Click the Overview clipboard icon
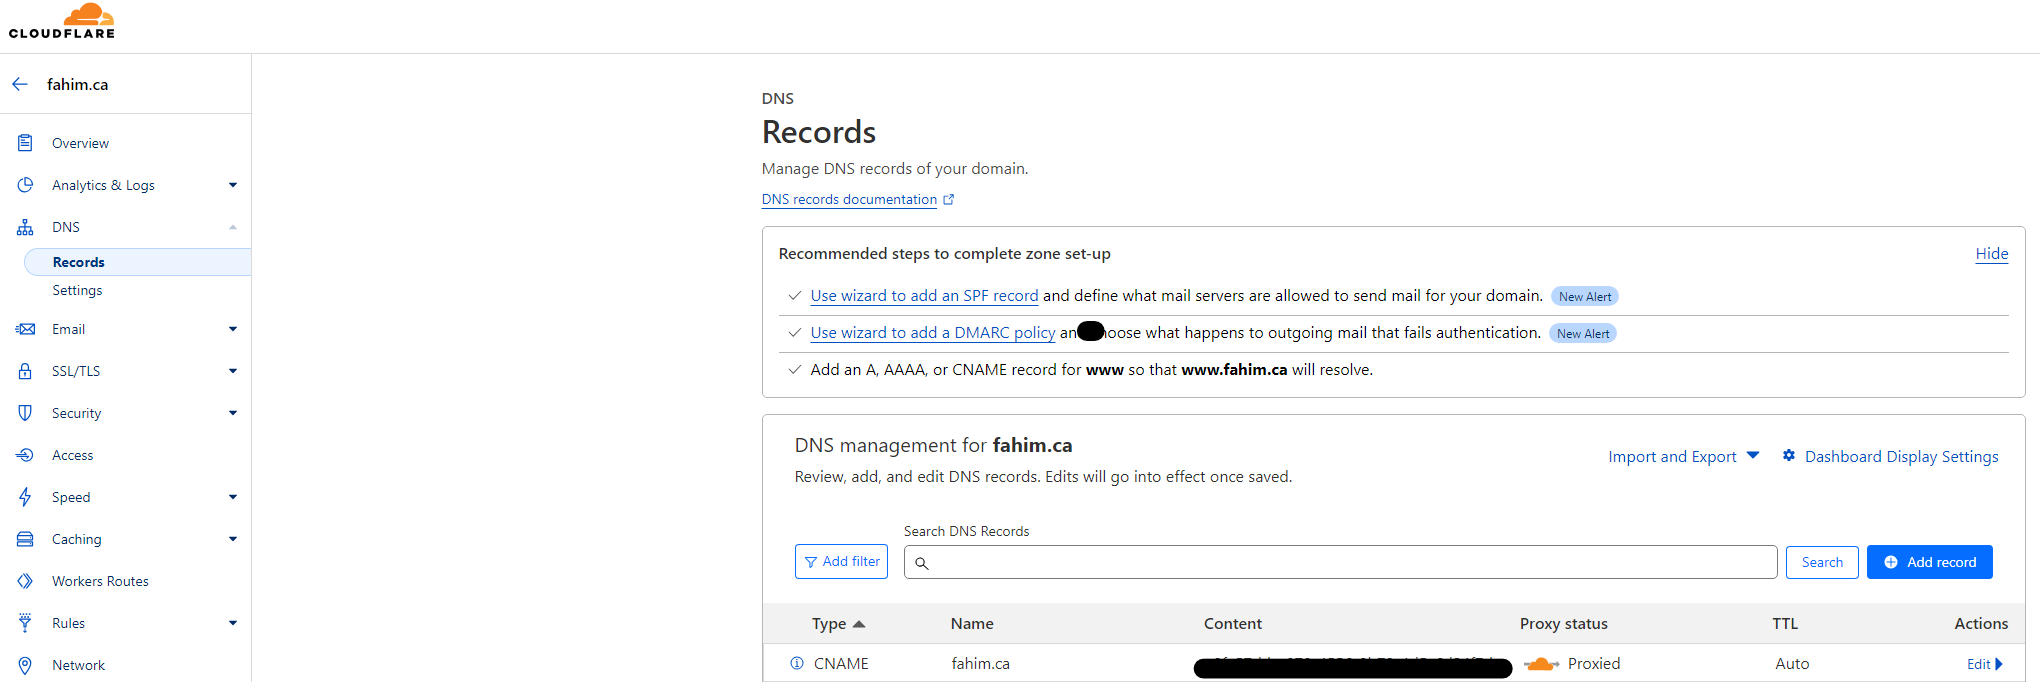Viewport: 2040px width, 682px height. click(25, 143)
